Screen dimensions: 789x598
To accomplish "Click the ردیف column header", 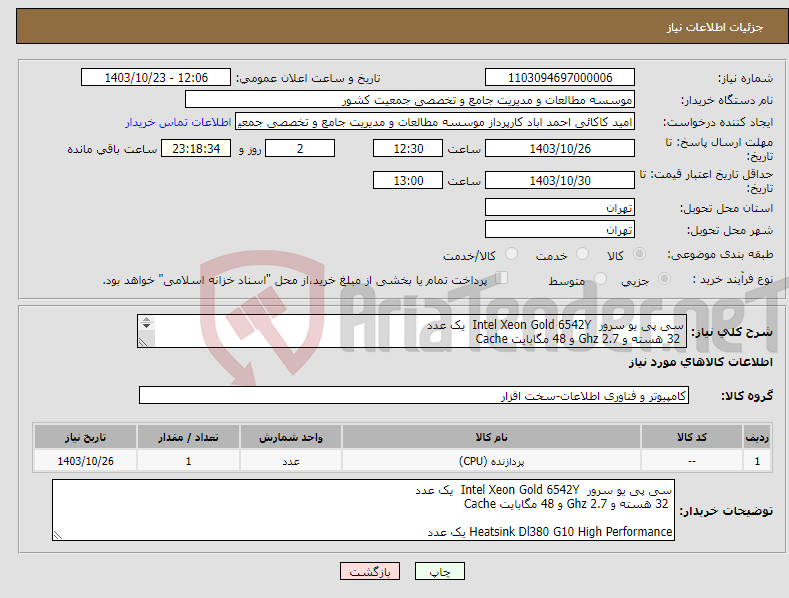I will pyautogui.click(x=757, y=437).
